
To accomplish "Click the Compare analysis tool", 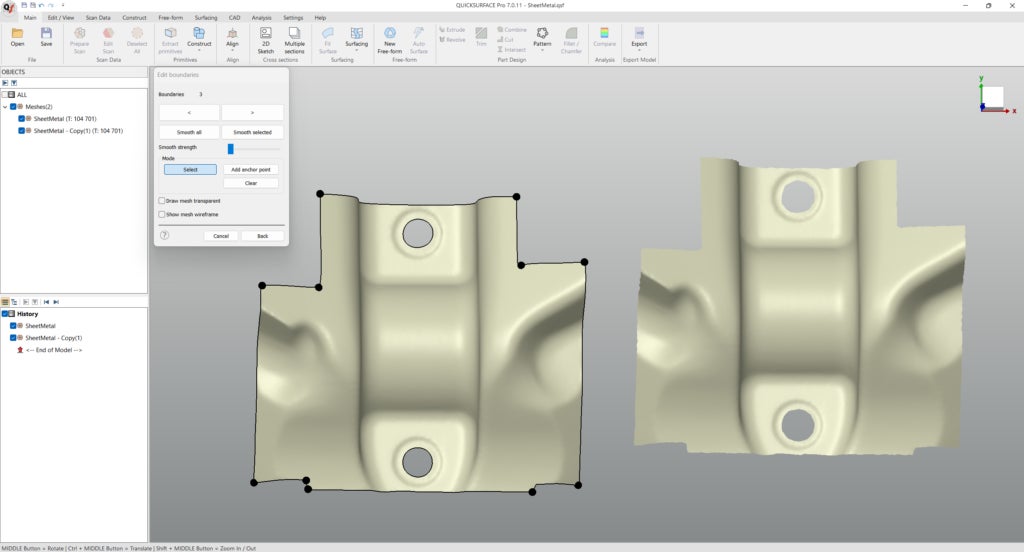I will [605, 37].
